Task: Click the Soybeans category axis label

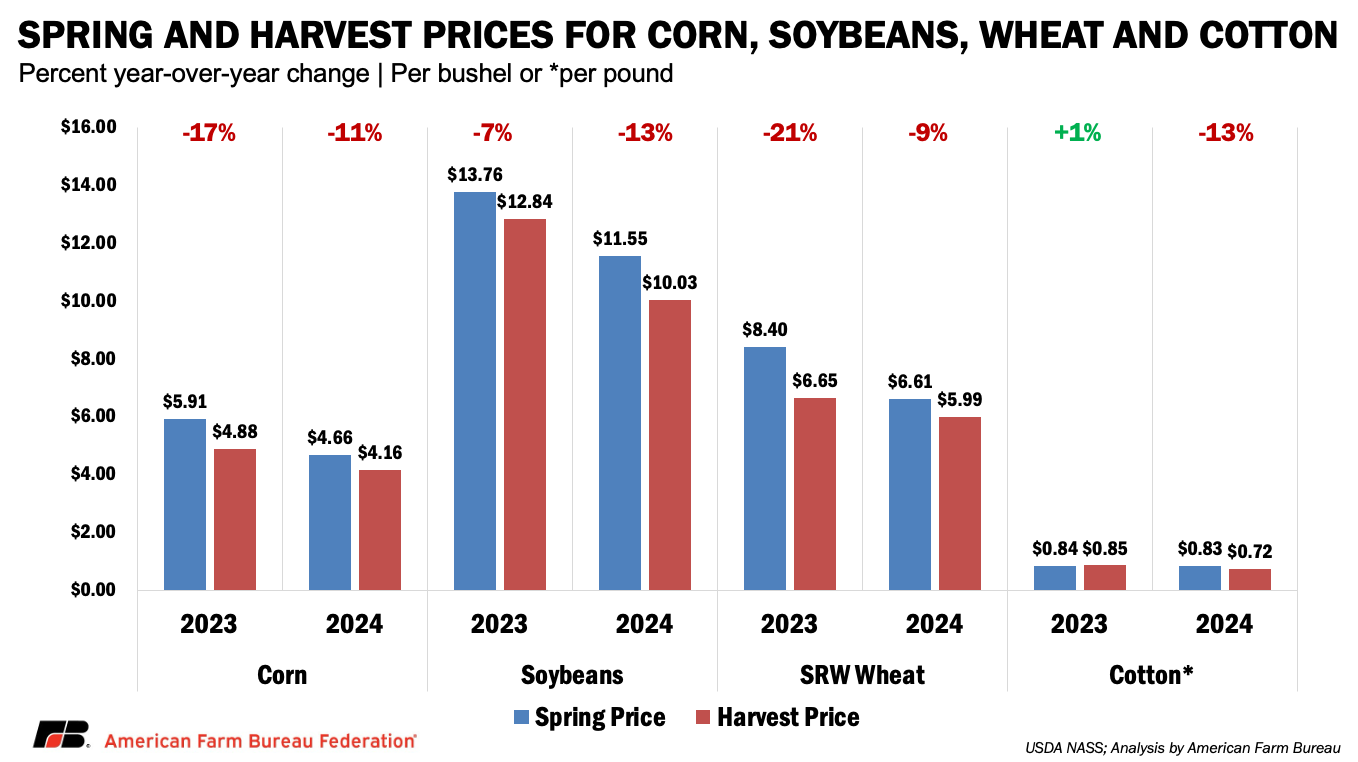Action: [x=572, y=675]
